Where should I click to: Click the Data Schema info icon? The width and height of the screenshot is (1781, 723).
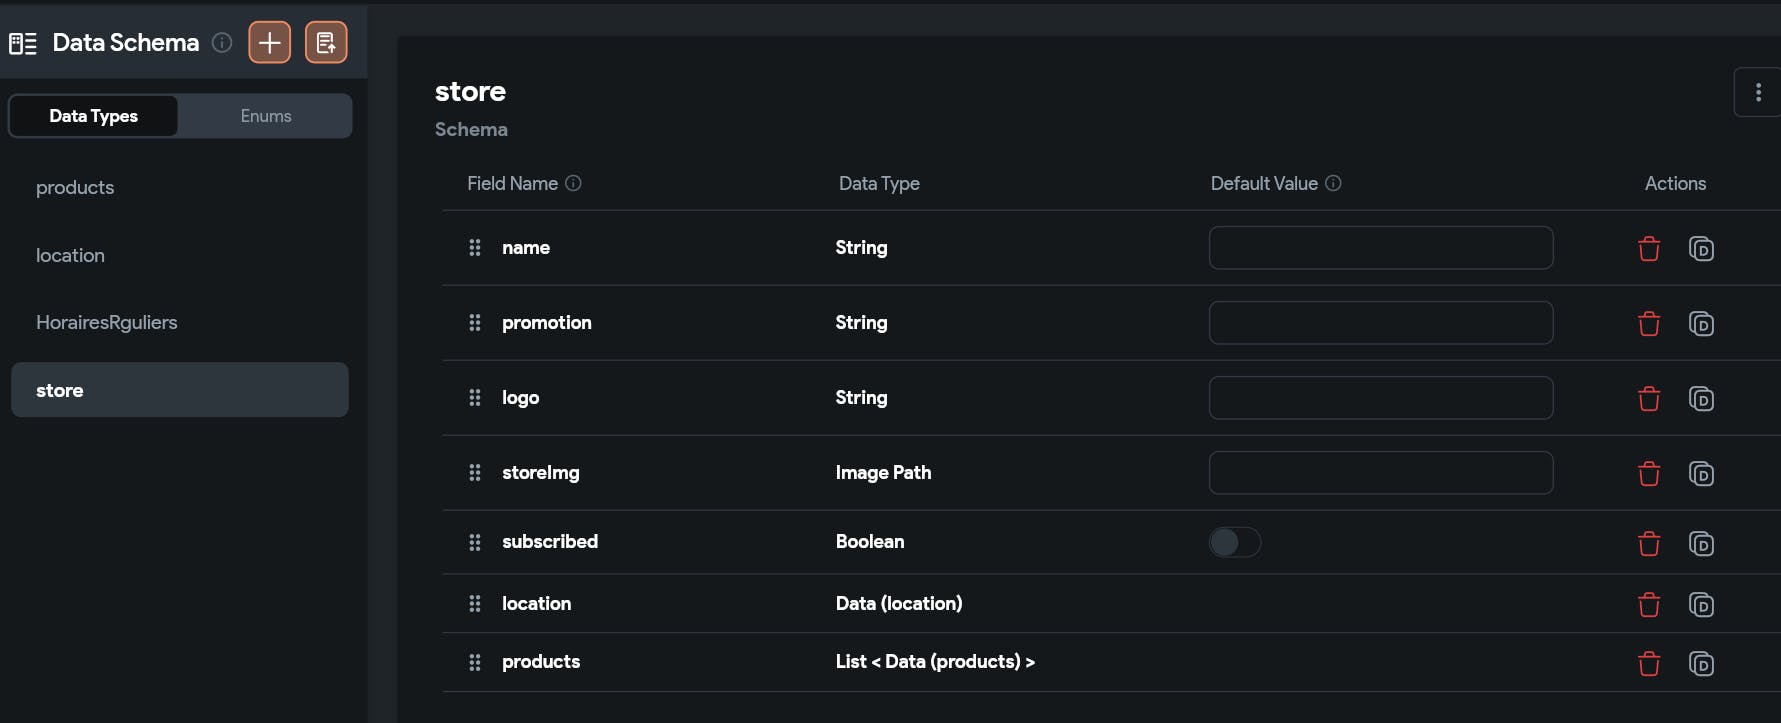pos(223,43)
